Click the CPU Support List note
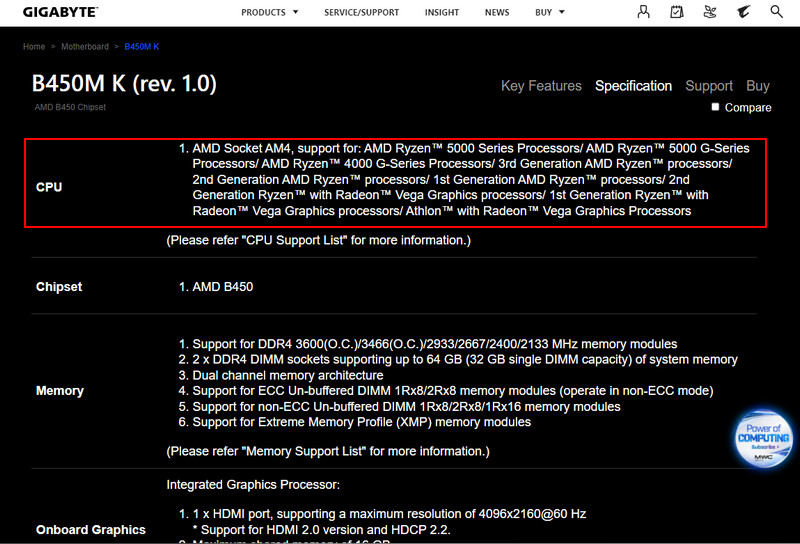The width and height of the screenshot is (800, 544). (x=318, y=240)
